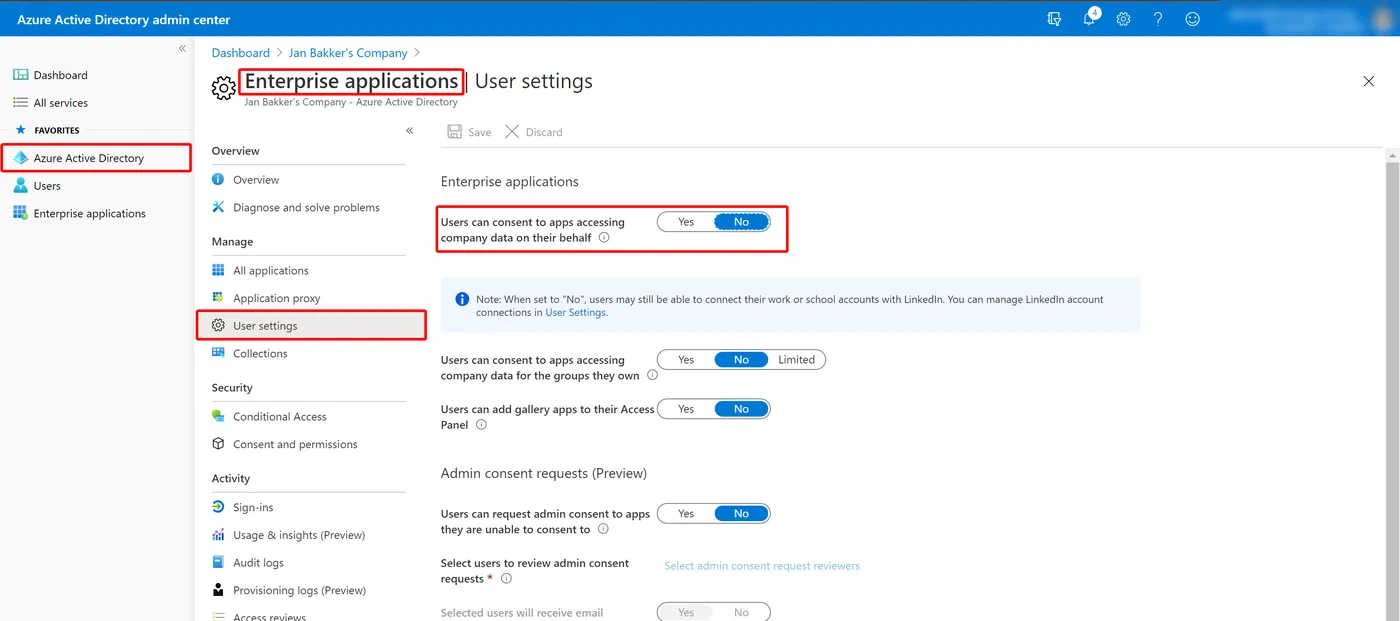The width and height of the screenshot is (1400, 621).
Task: Close the User settings blade
Action: pos(1369,81)
